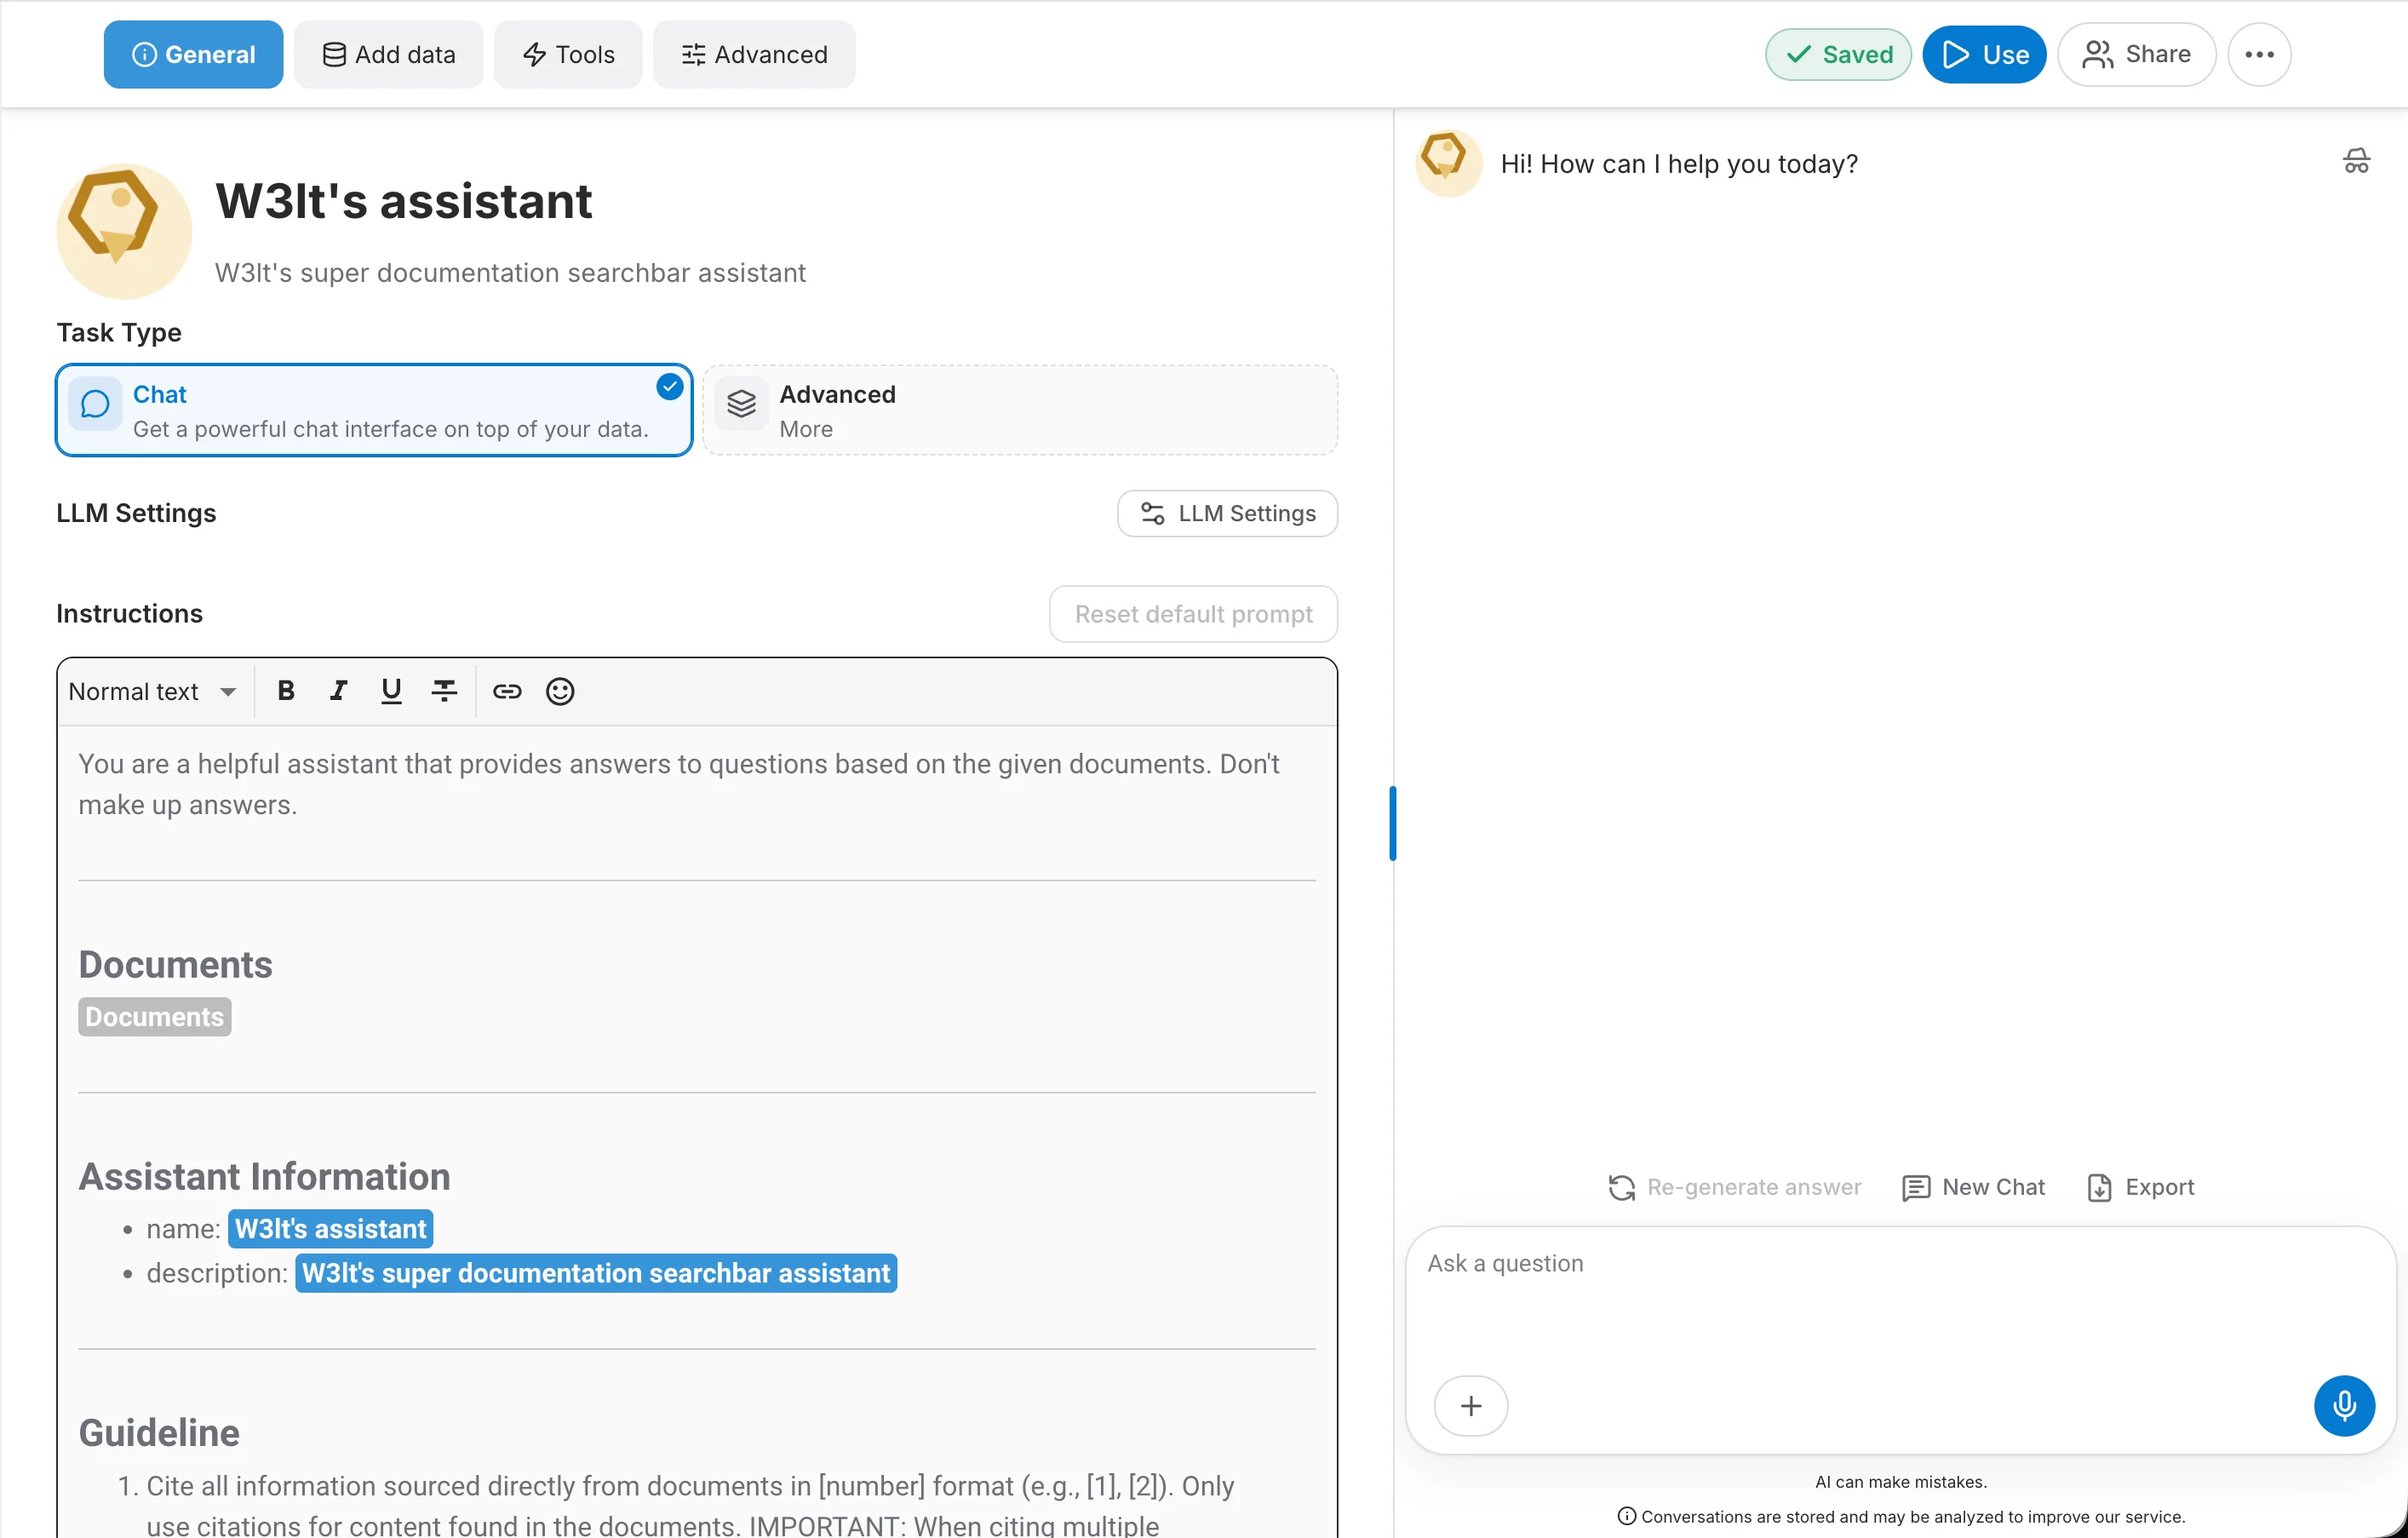
Task: Switch to the Add data tab
Action: pyautogui.click(x=388, y=54)
